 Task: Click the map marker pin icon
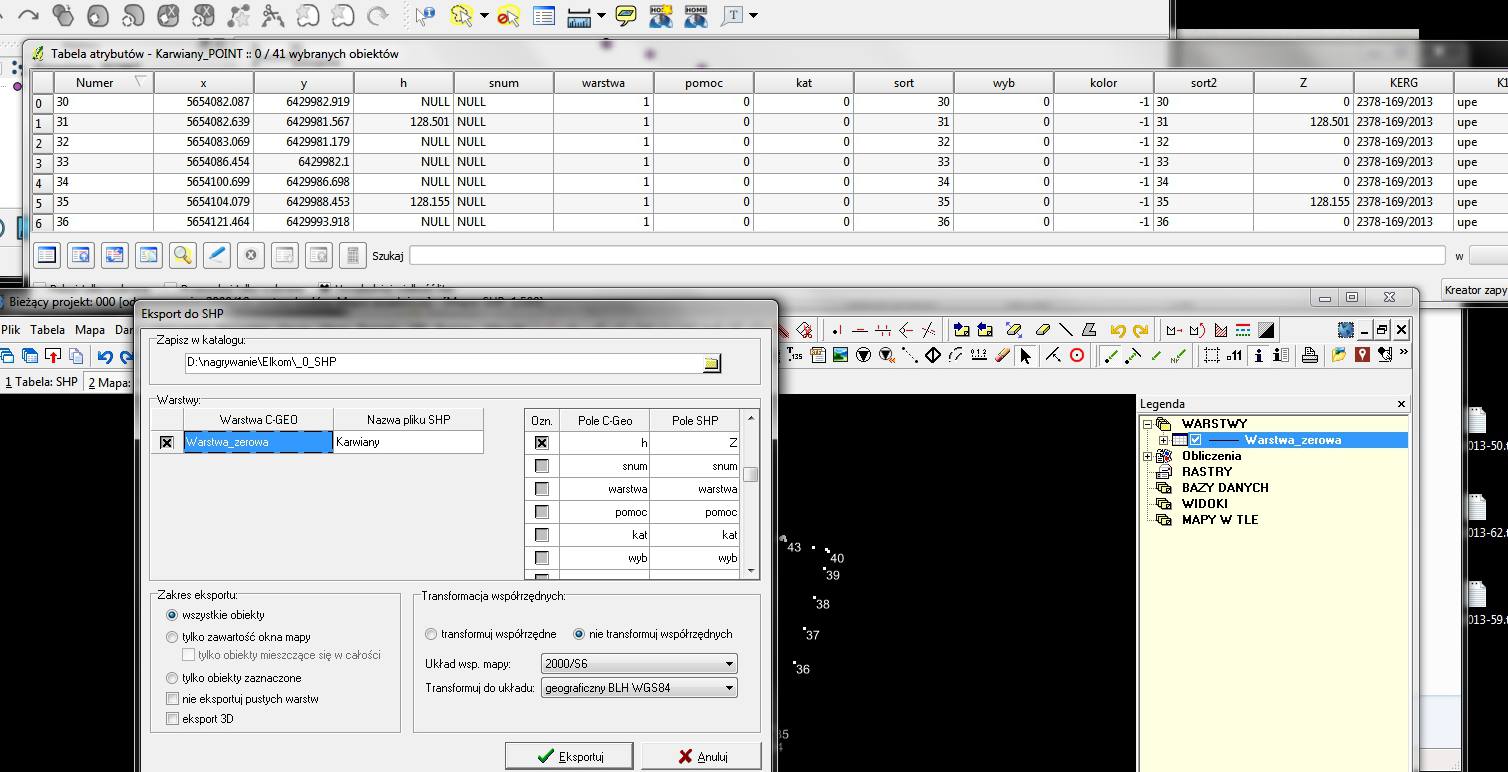click(x=1362, y=355)
